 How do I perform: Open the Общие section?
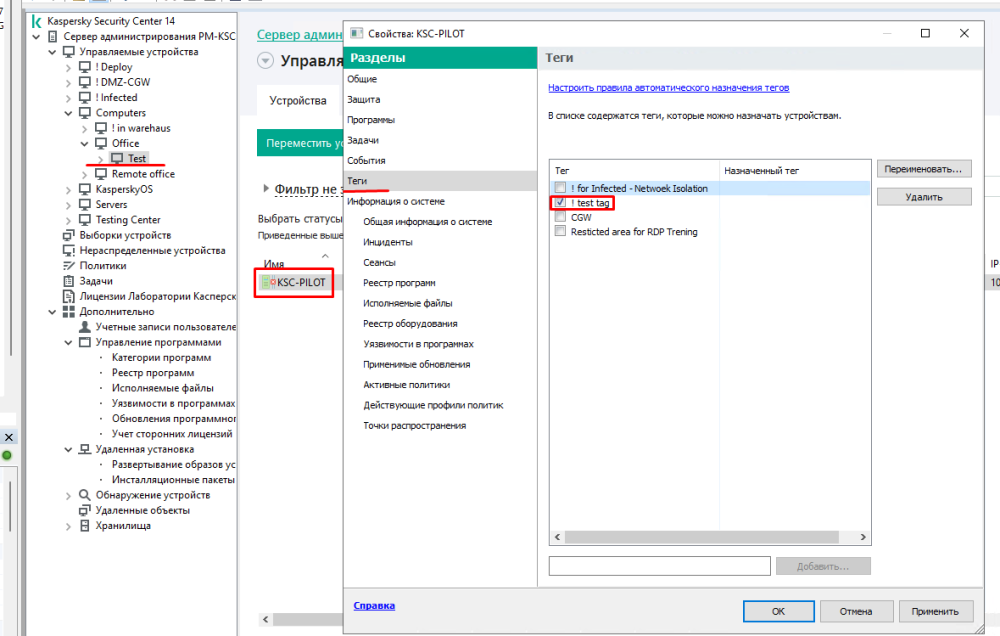pyautogui.click(x=362, y=79)
